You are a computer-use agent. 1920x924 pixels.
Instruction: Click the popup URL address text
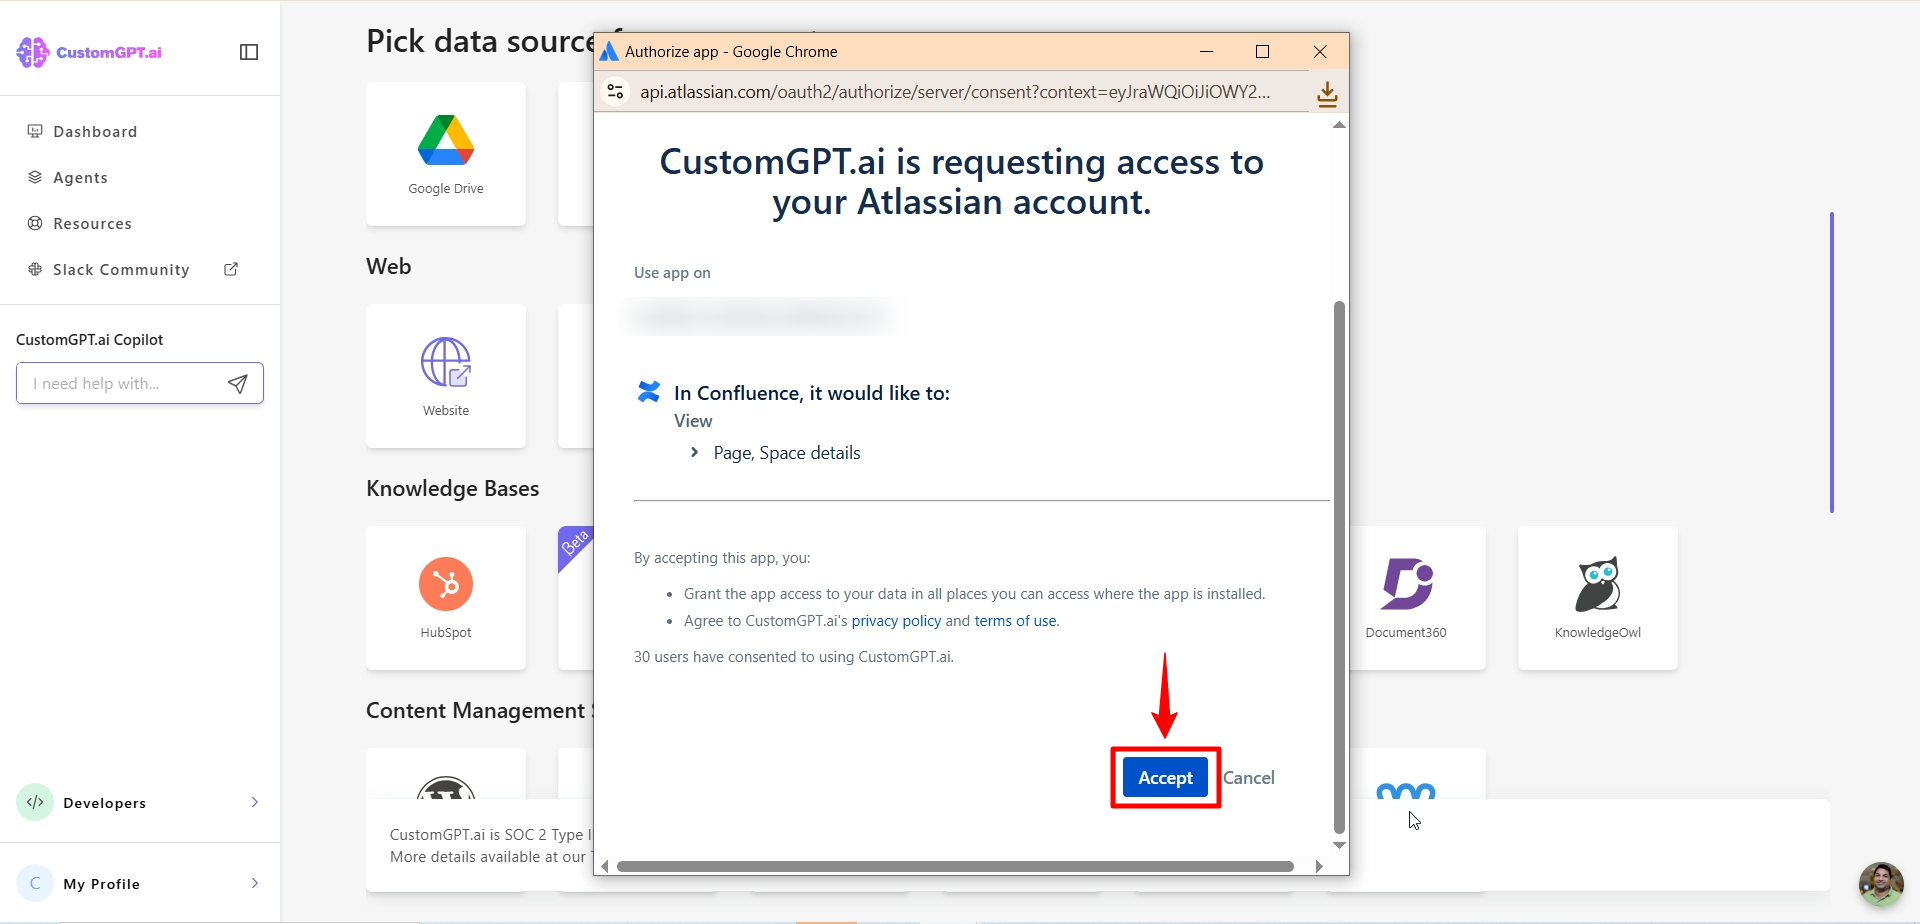955,92
